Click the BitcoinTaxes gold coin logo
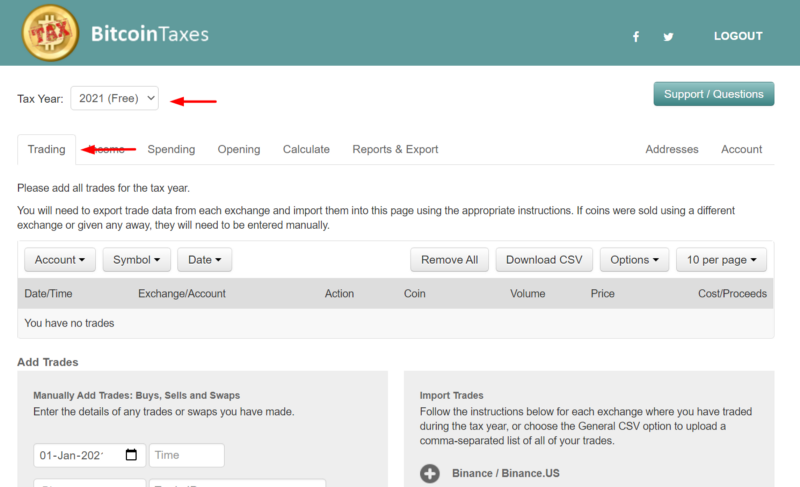Viewport: 800px width, 487px height. (x=50, y=33)
